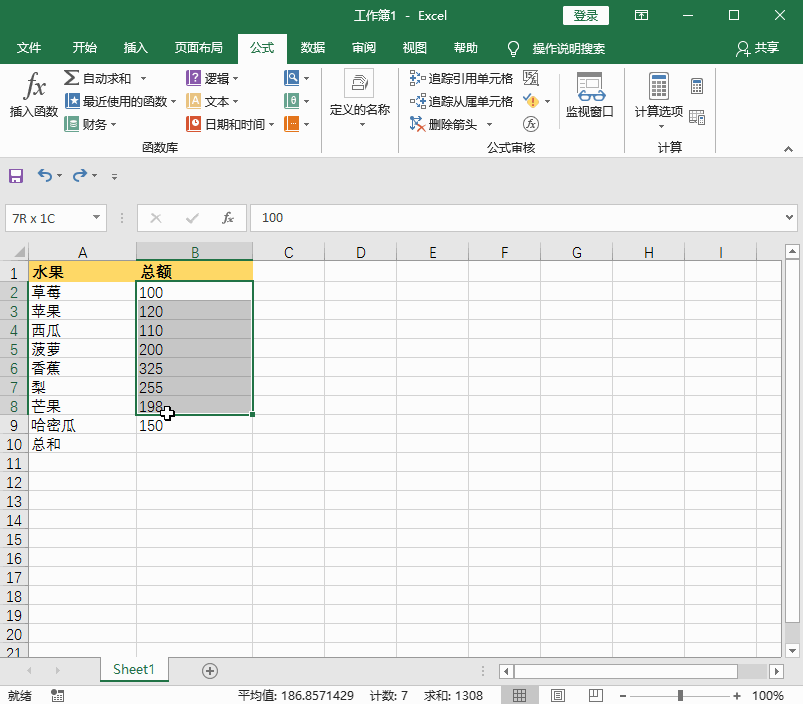Open the Watch Window

[589, 95]
